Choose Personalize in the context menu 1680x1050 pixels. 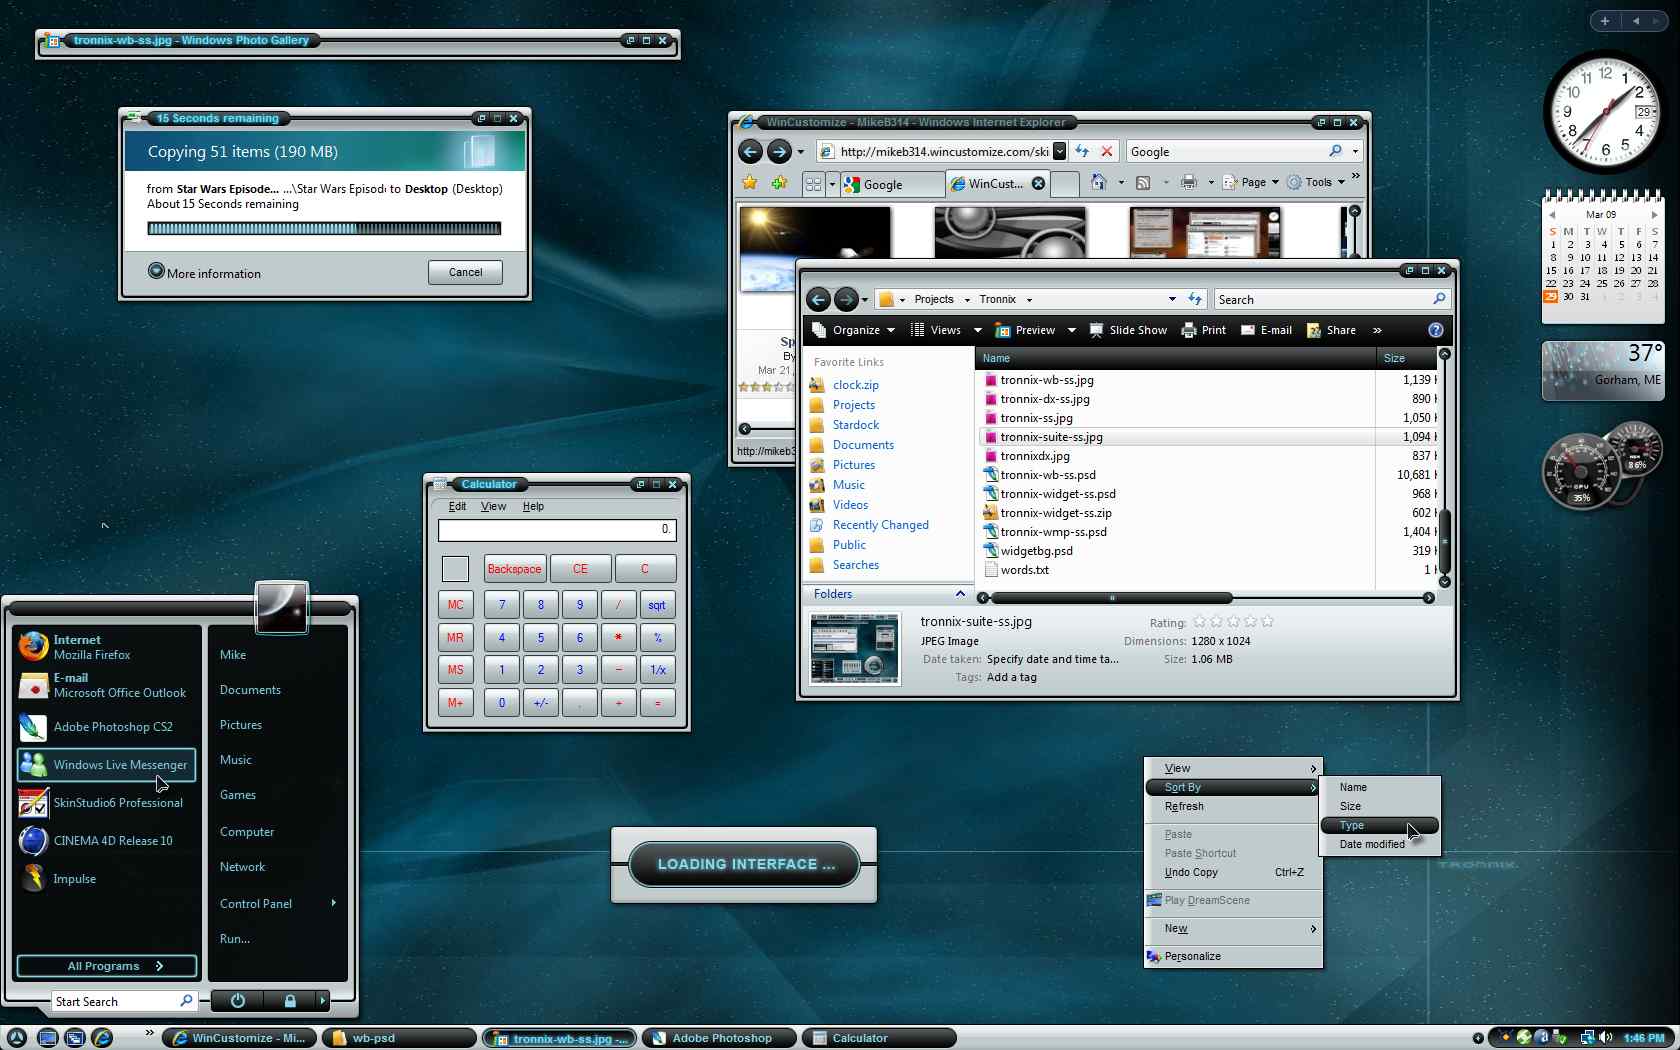coord(1233,956)
